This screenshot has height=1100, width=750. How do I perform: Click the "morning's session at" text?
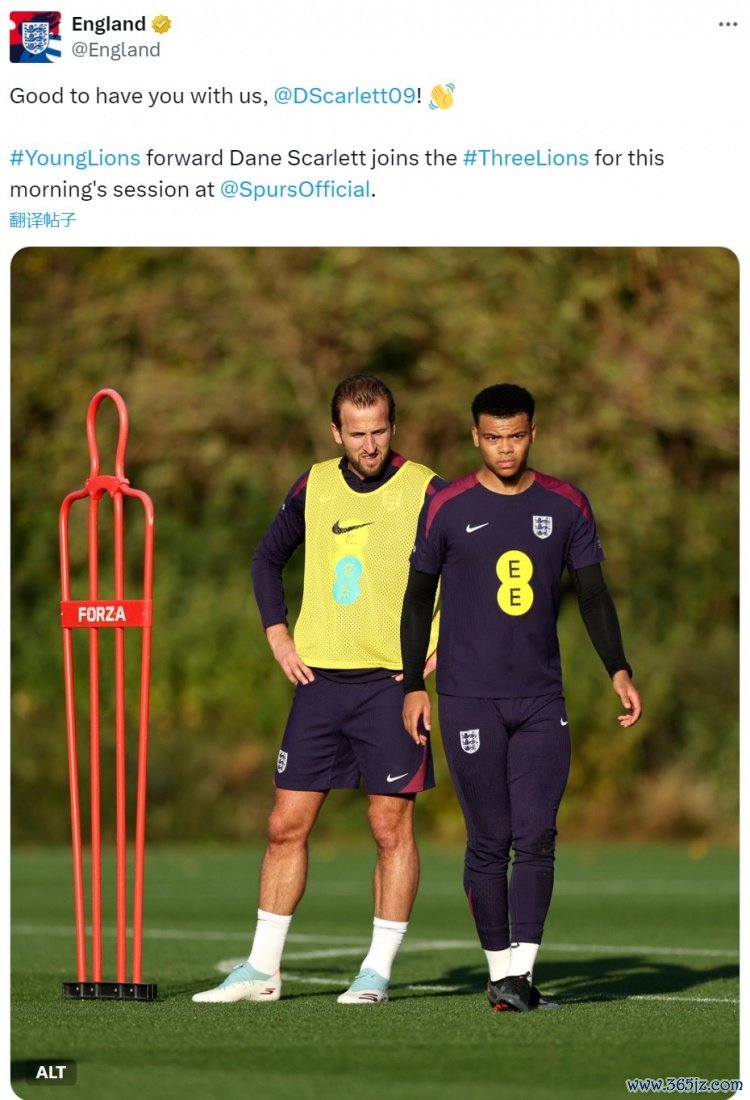(112, 189)
